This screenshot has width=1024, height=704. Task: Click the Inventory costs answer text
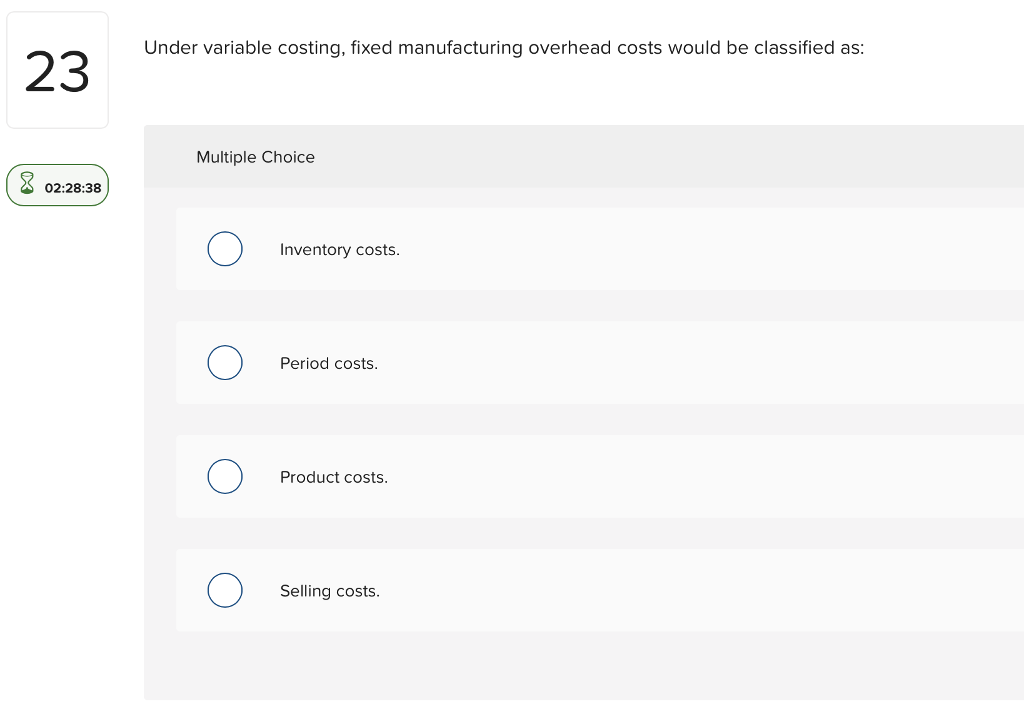[339, 249]
